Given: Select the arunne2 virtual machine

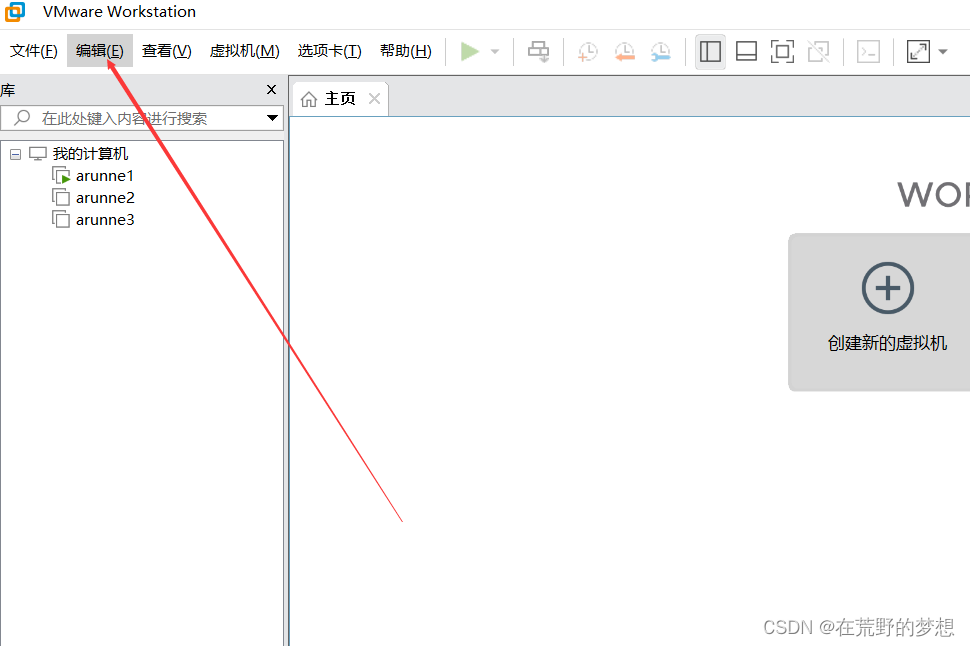Looking at the screenshot, I should click(x=105, y=198).
